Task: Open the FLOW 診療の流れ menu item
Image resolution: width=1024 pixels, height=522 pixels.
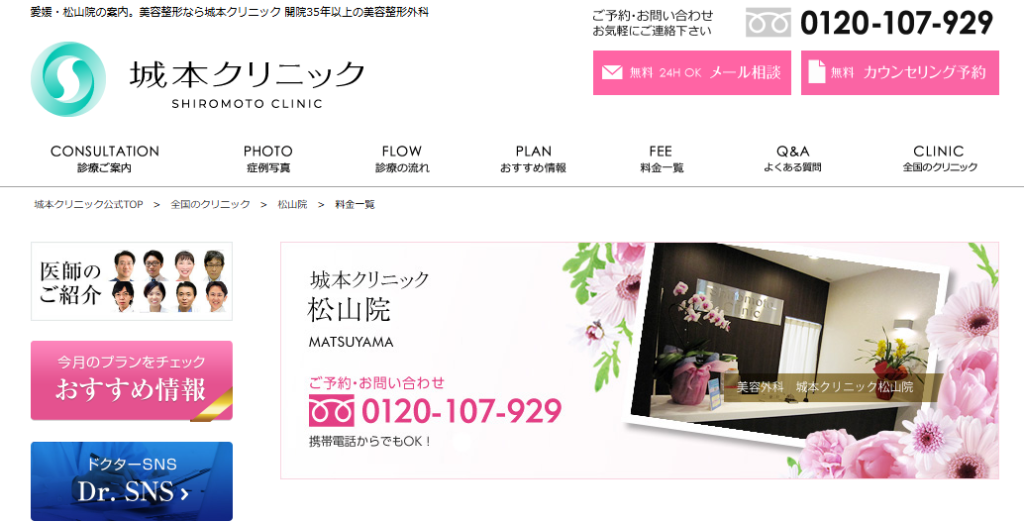Action: [402, 159]
